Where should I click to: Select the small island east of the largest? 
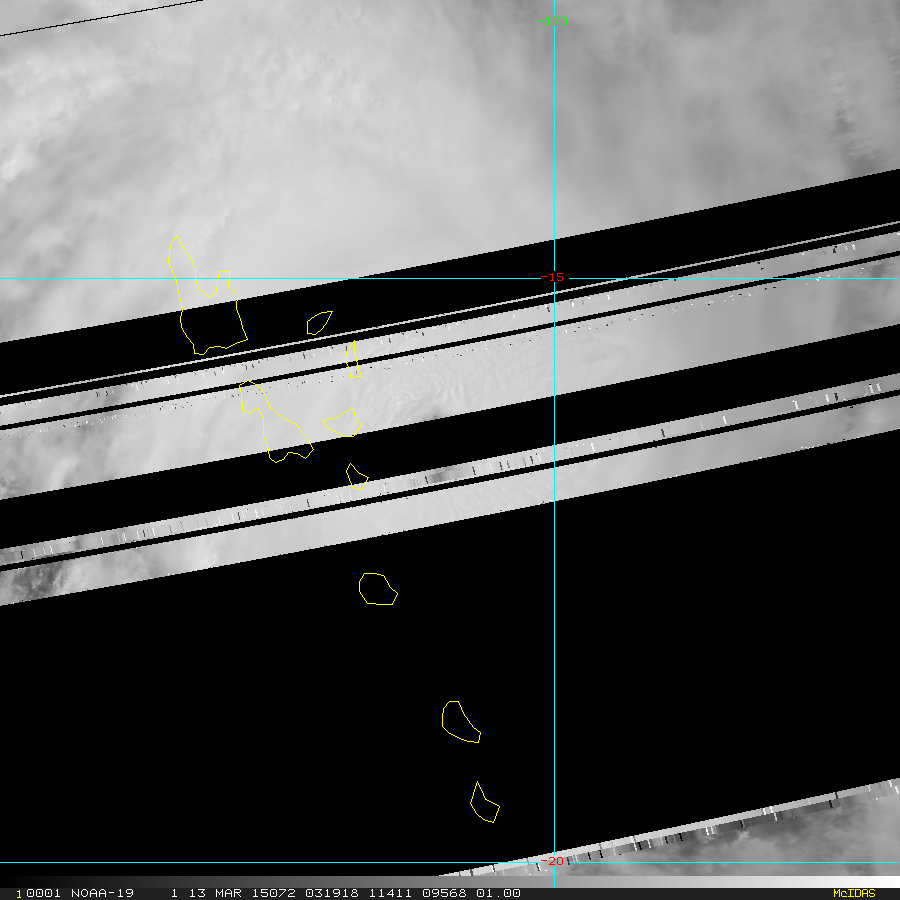tap(319, 322)
